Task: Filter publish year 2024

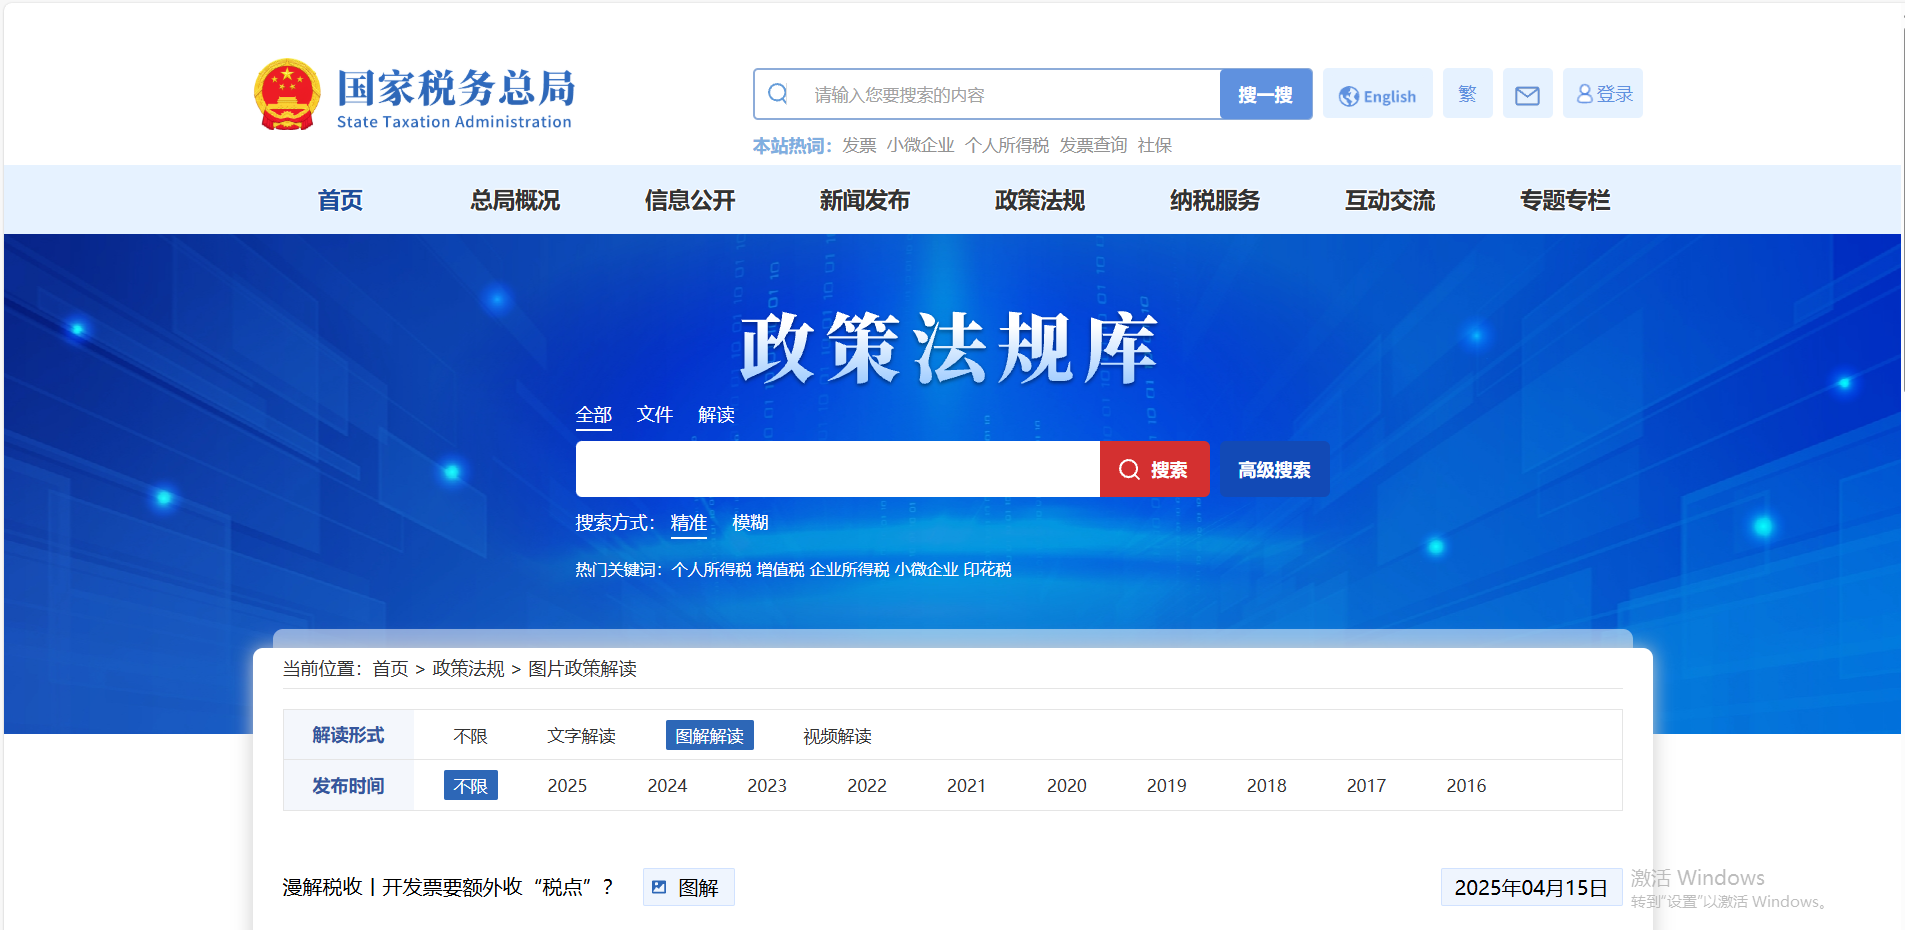Action: point(667,786)
